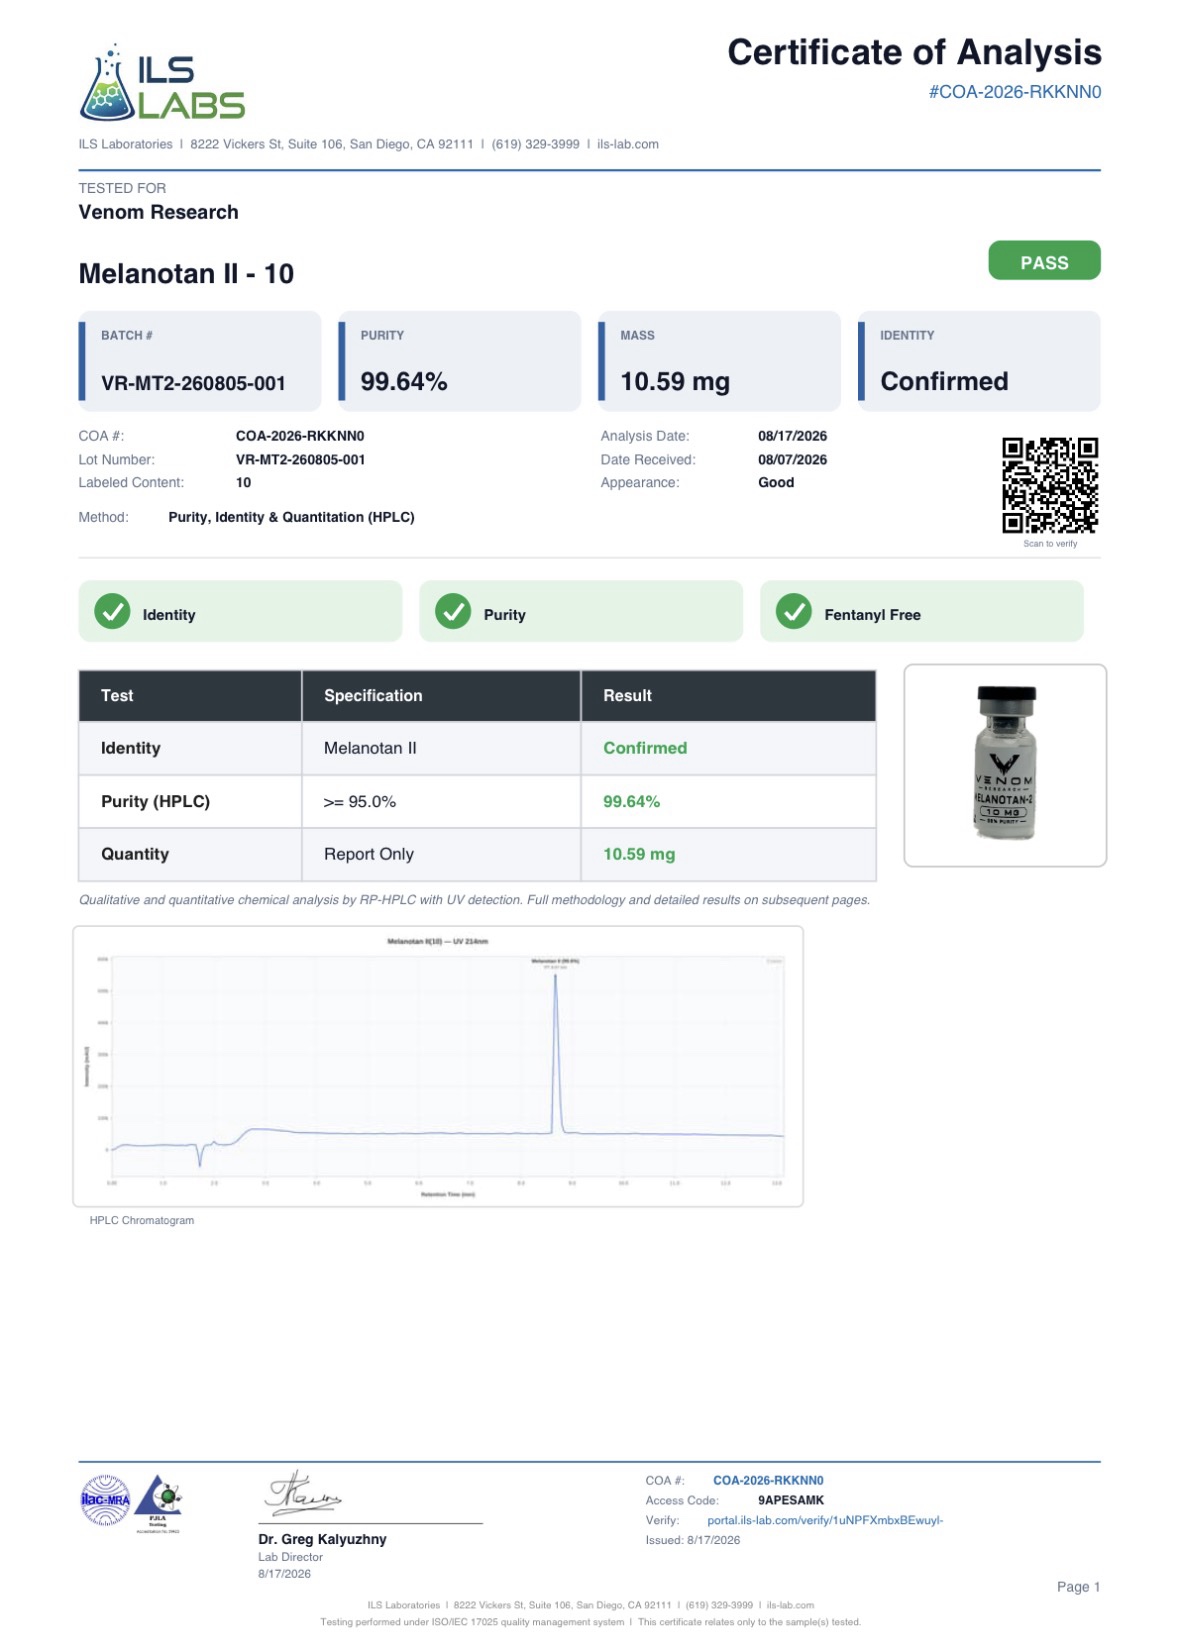The image size is (1179, 1632).
Task: Click the 'Confirmed' result in the table
Action: pyautogui.click(x=645, y=748)
